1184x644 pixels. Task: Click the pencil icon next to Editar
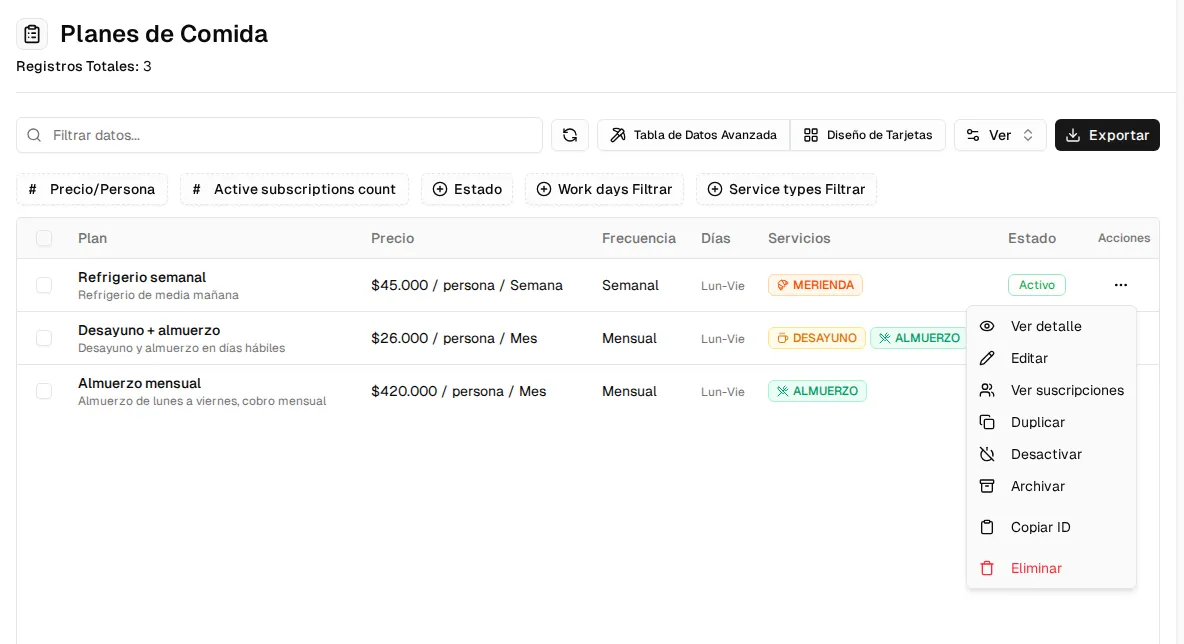pos(987,358)
